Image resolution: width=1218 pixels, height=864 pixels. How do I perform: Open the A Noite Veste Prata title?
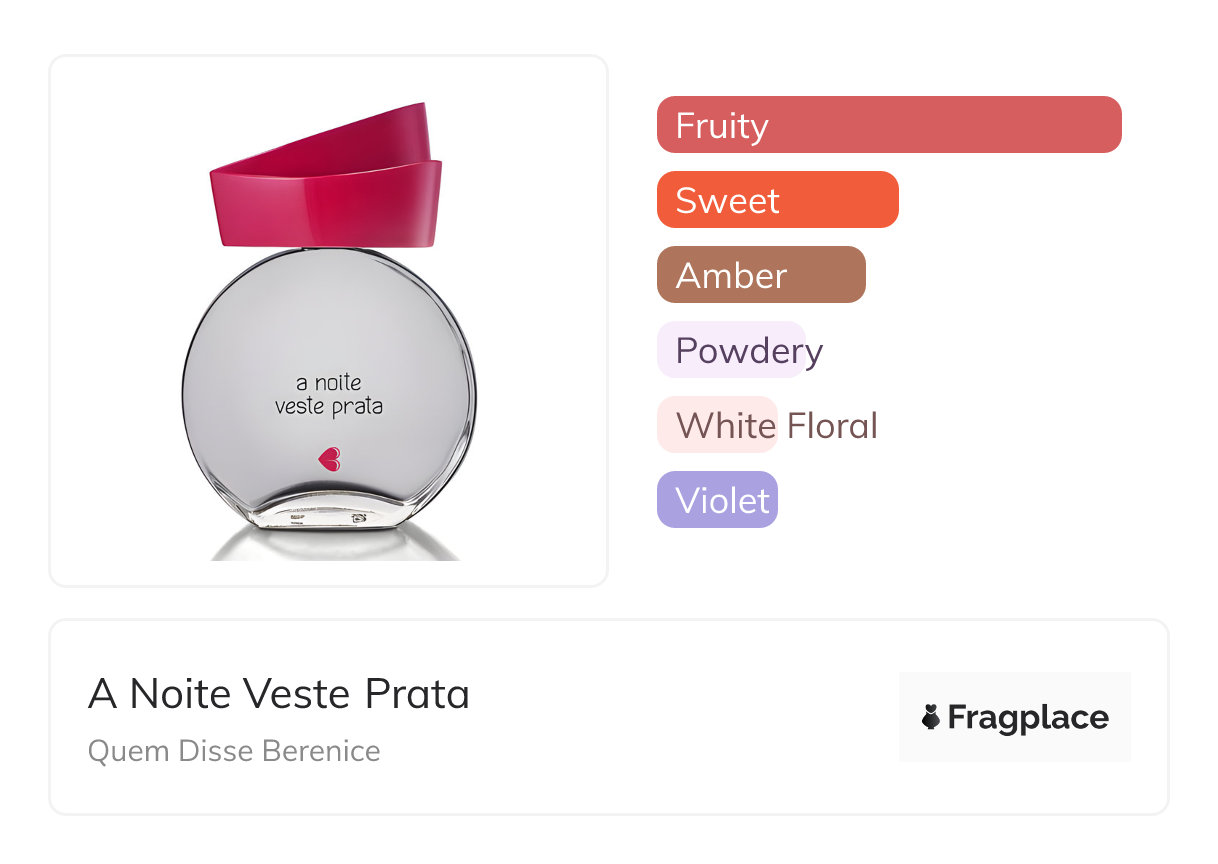[279, 694]
